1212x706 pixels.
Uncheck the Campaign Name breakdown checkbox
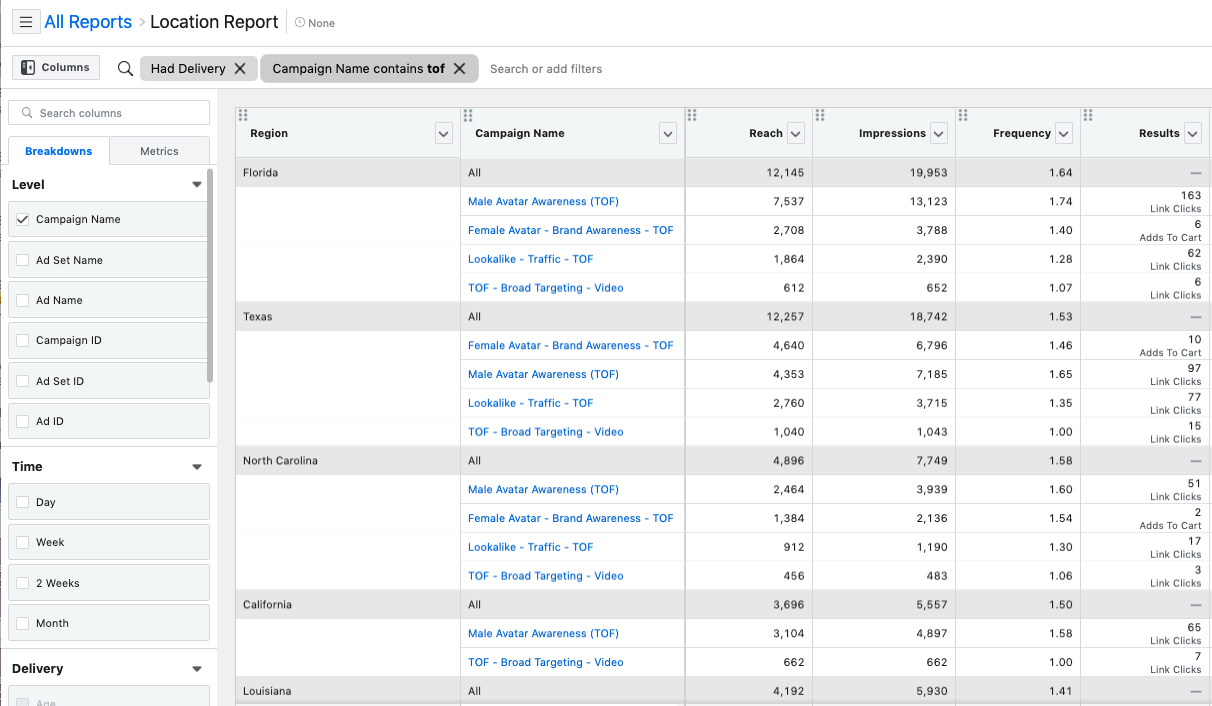point(23,219)
